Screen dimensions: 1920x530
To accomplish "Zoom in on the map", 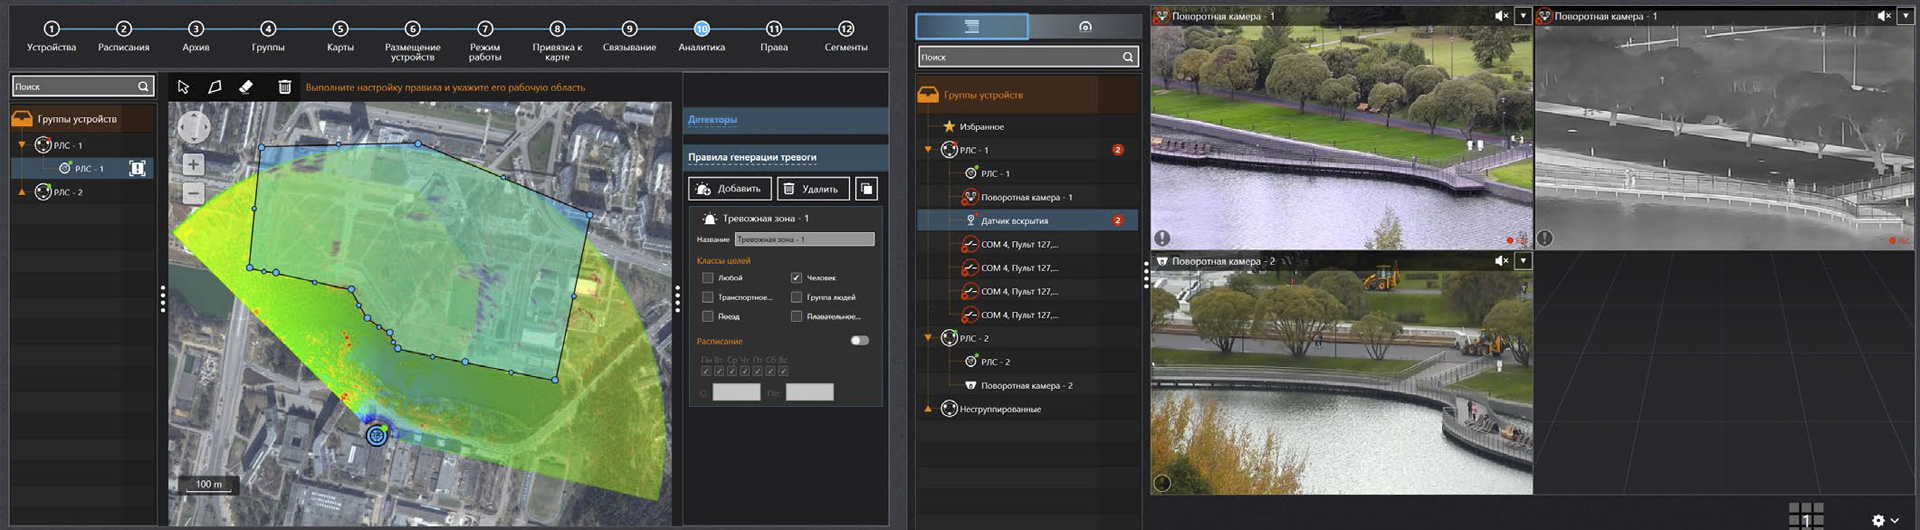I will 193,164.
